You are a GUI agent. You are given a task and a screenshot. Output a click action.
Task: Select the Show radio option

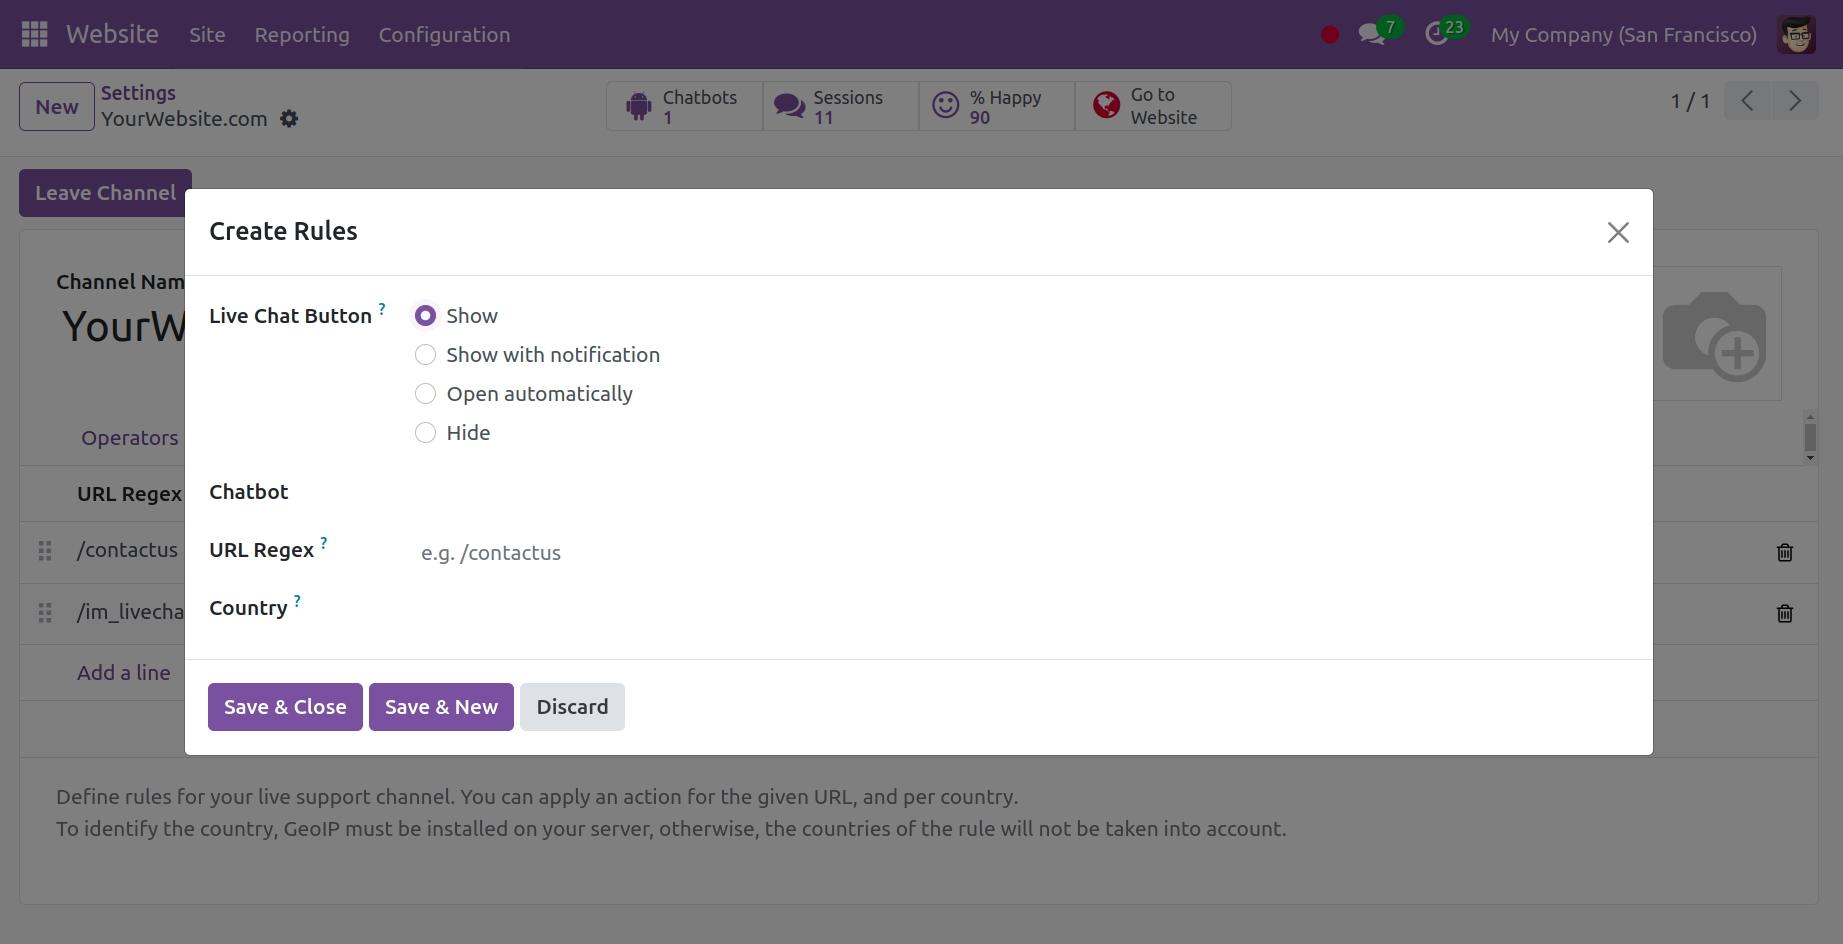pos(426,316)
